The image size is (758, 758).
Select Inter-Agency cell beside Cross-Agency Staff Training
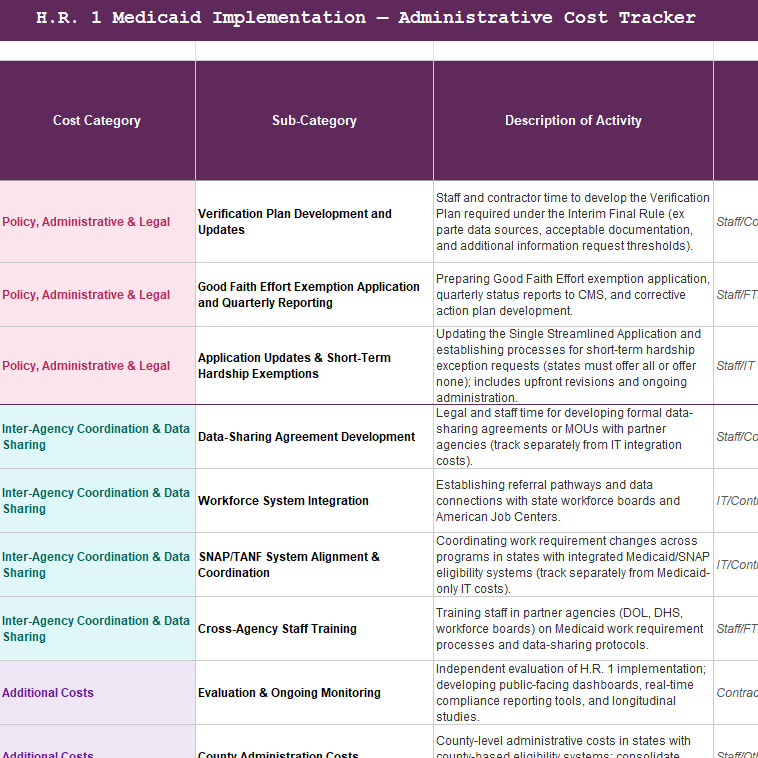[x=97, y=628]
